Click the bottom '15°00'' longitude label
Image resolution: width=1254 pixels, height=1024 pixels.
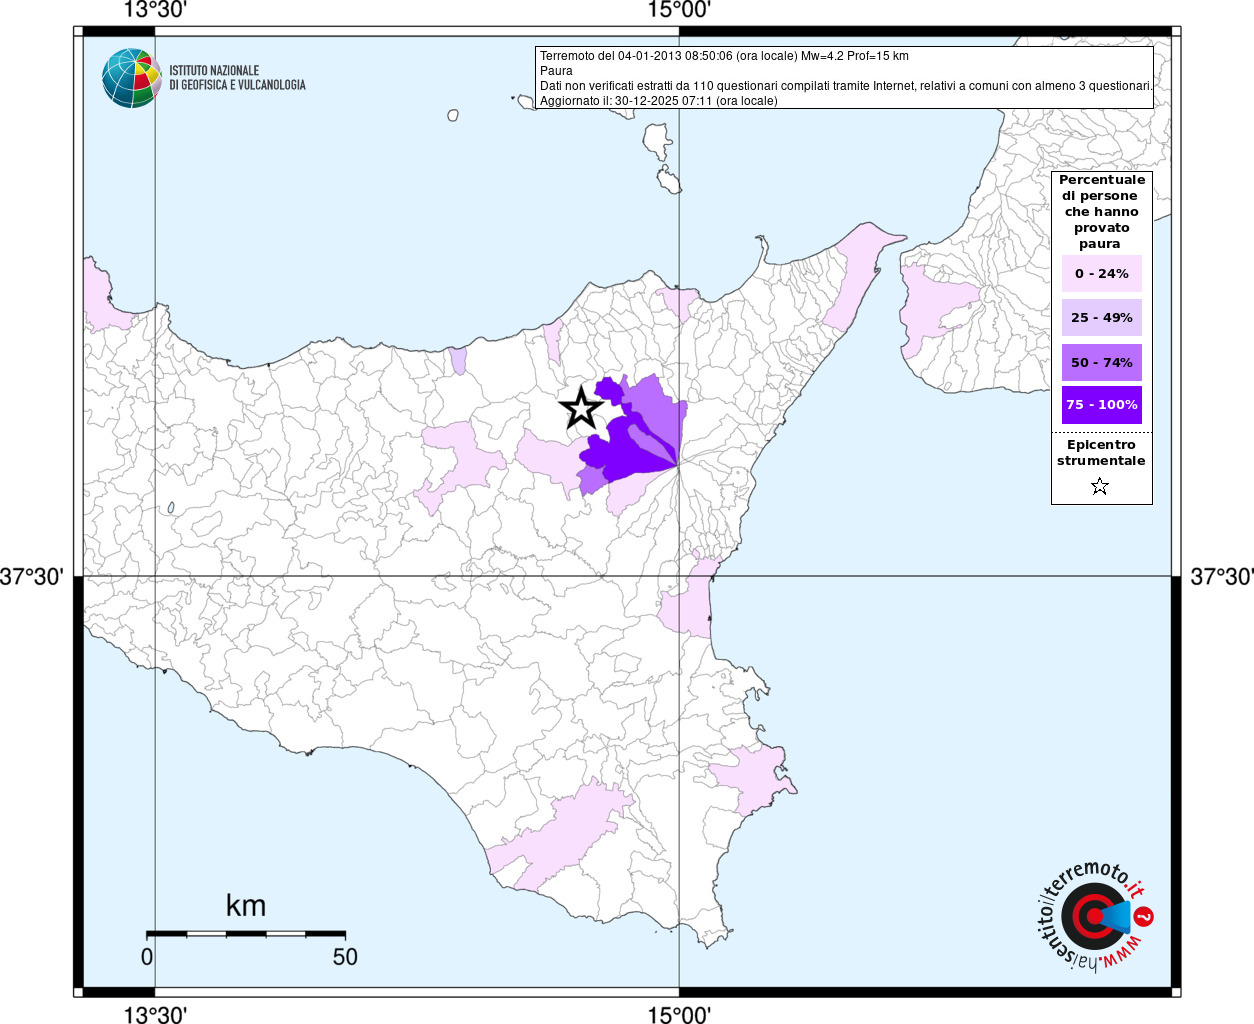pos(679,1014)
